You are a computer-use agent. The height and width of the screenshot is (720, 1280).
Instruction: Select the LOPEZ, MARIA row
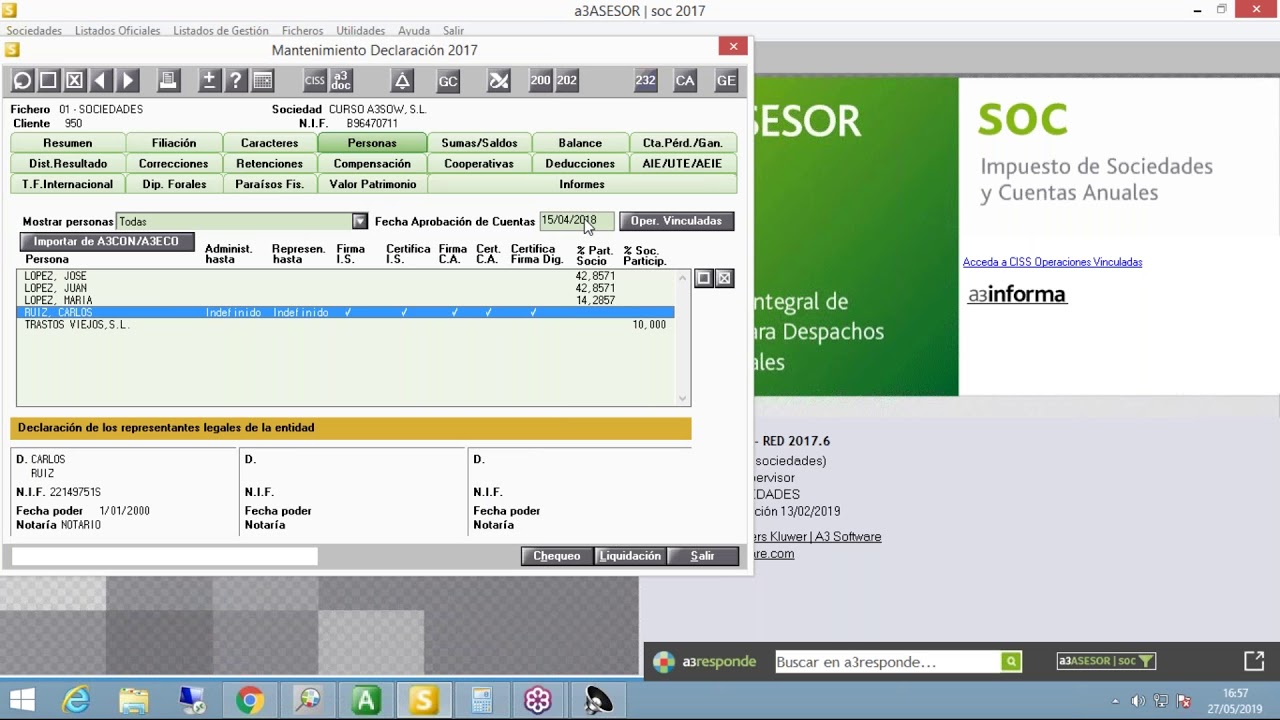[346, 300]
